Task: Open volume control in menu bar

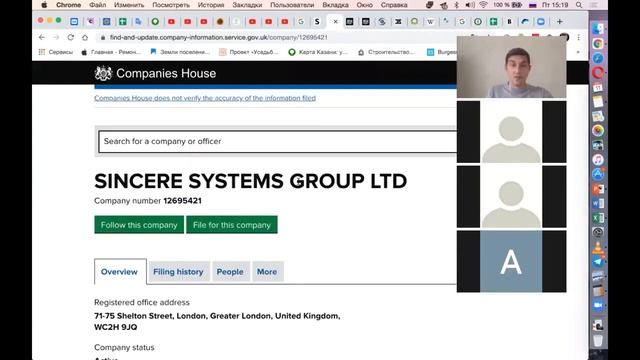Action: point(470,5)
